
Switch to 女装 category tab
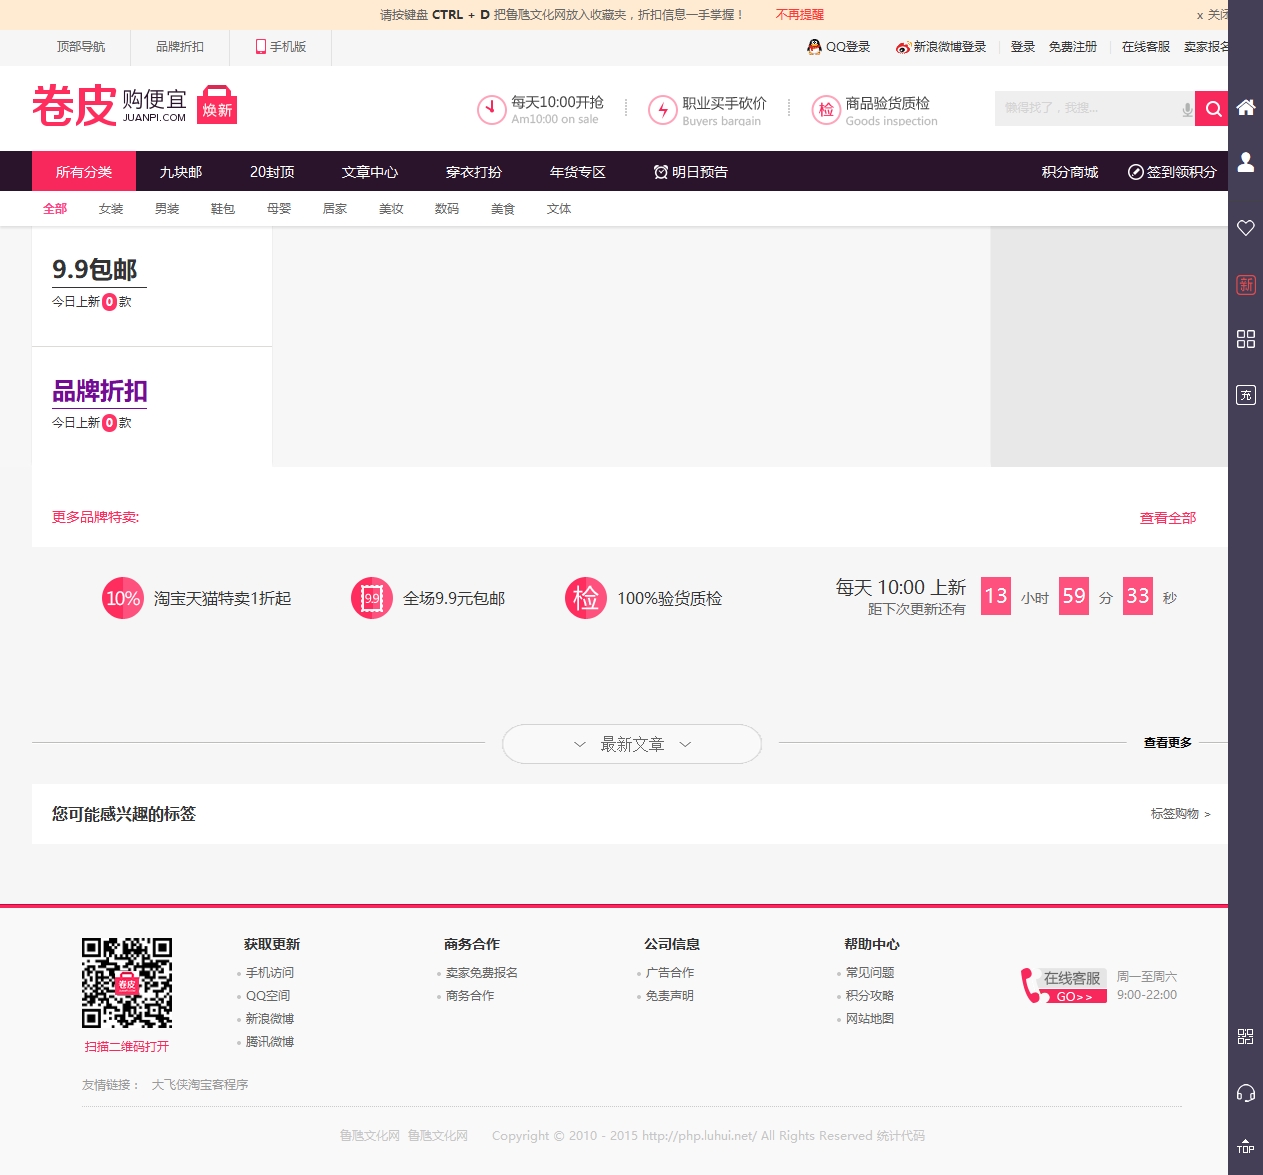click(111, 209)
